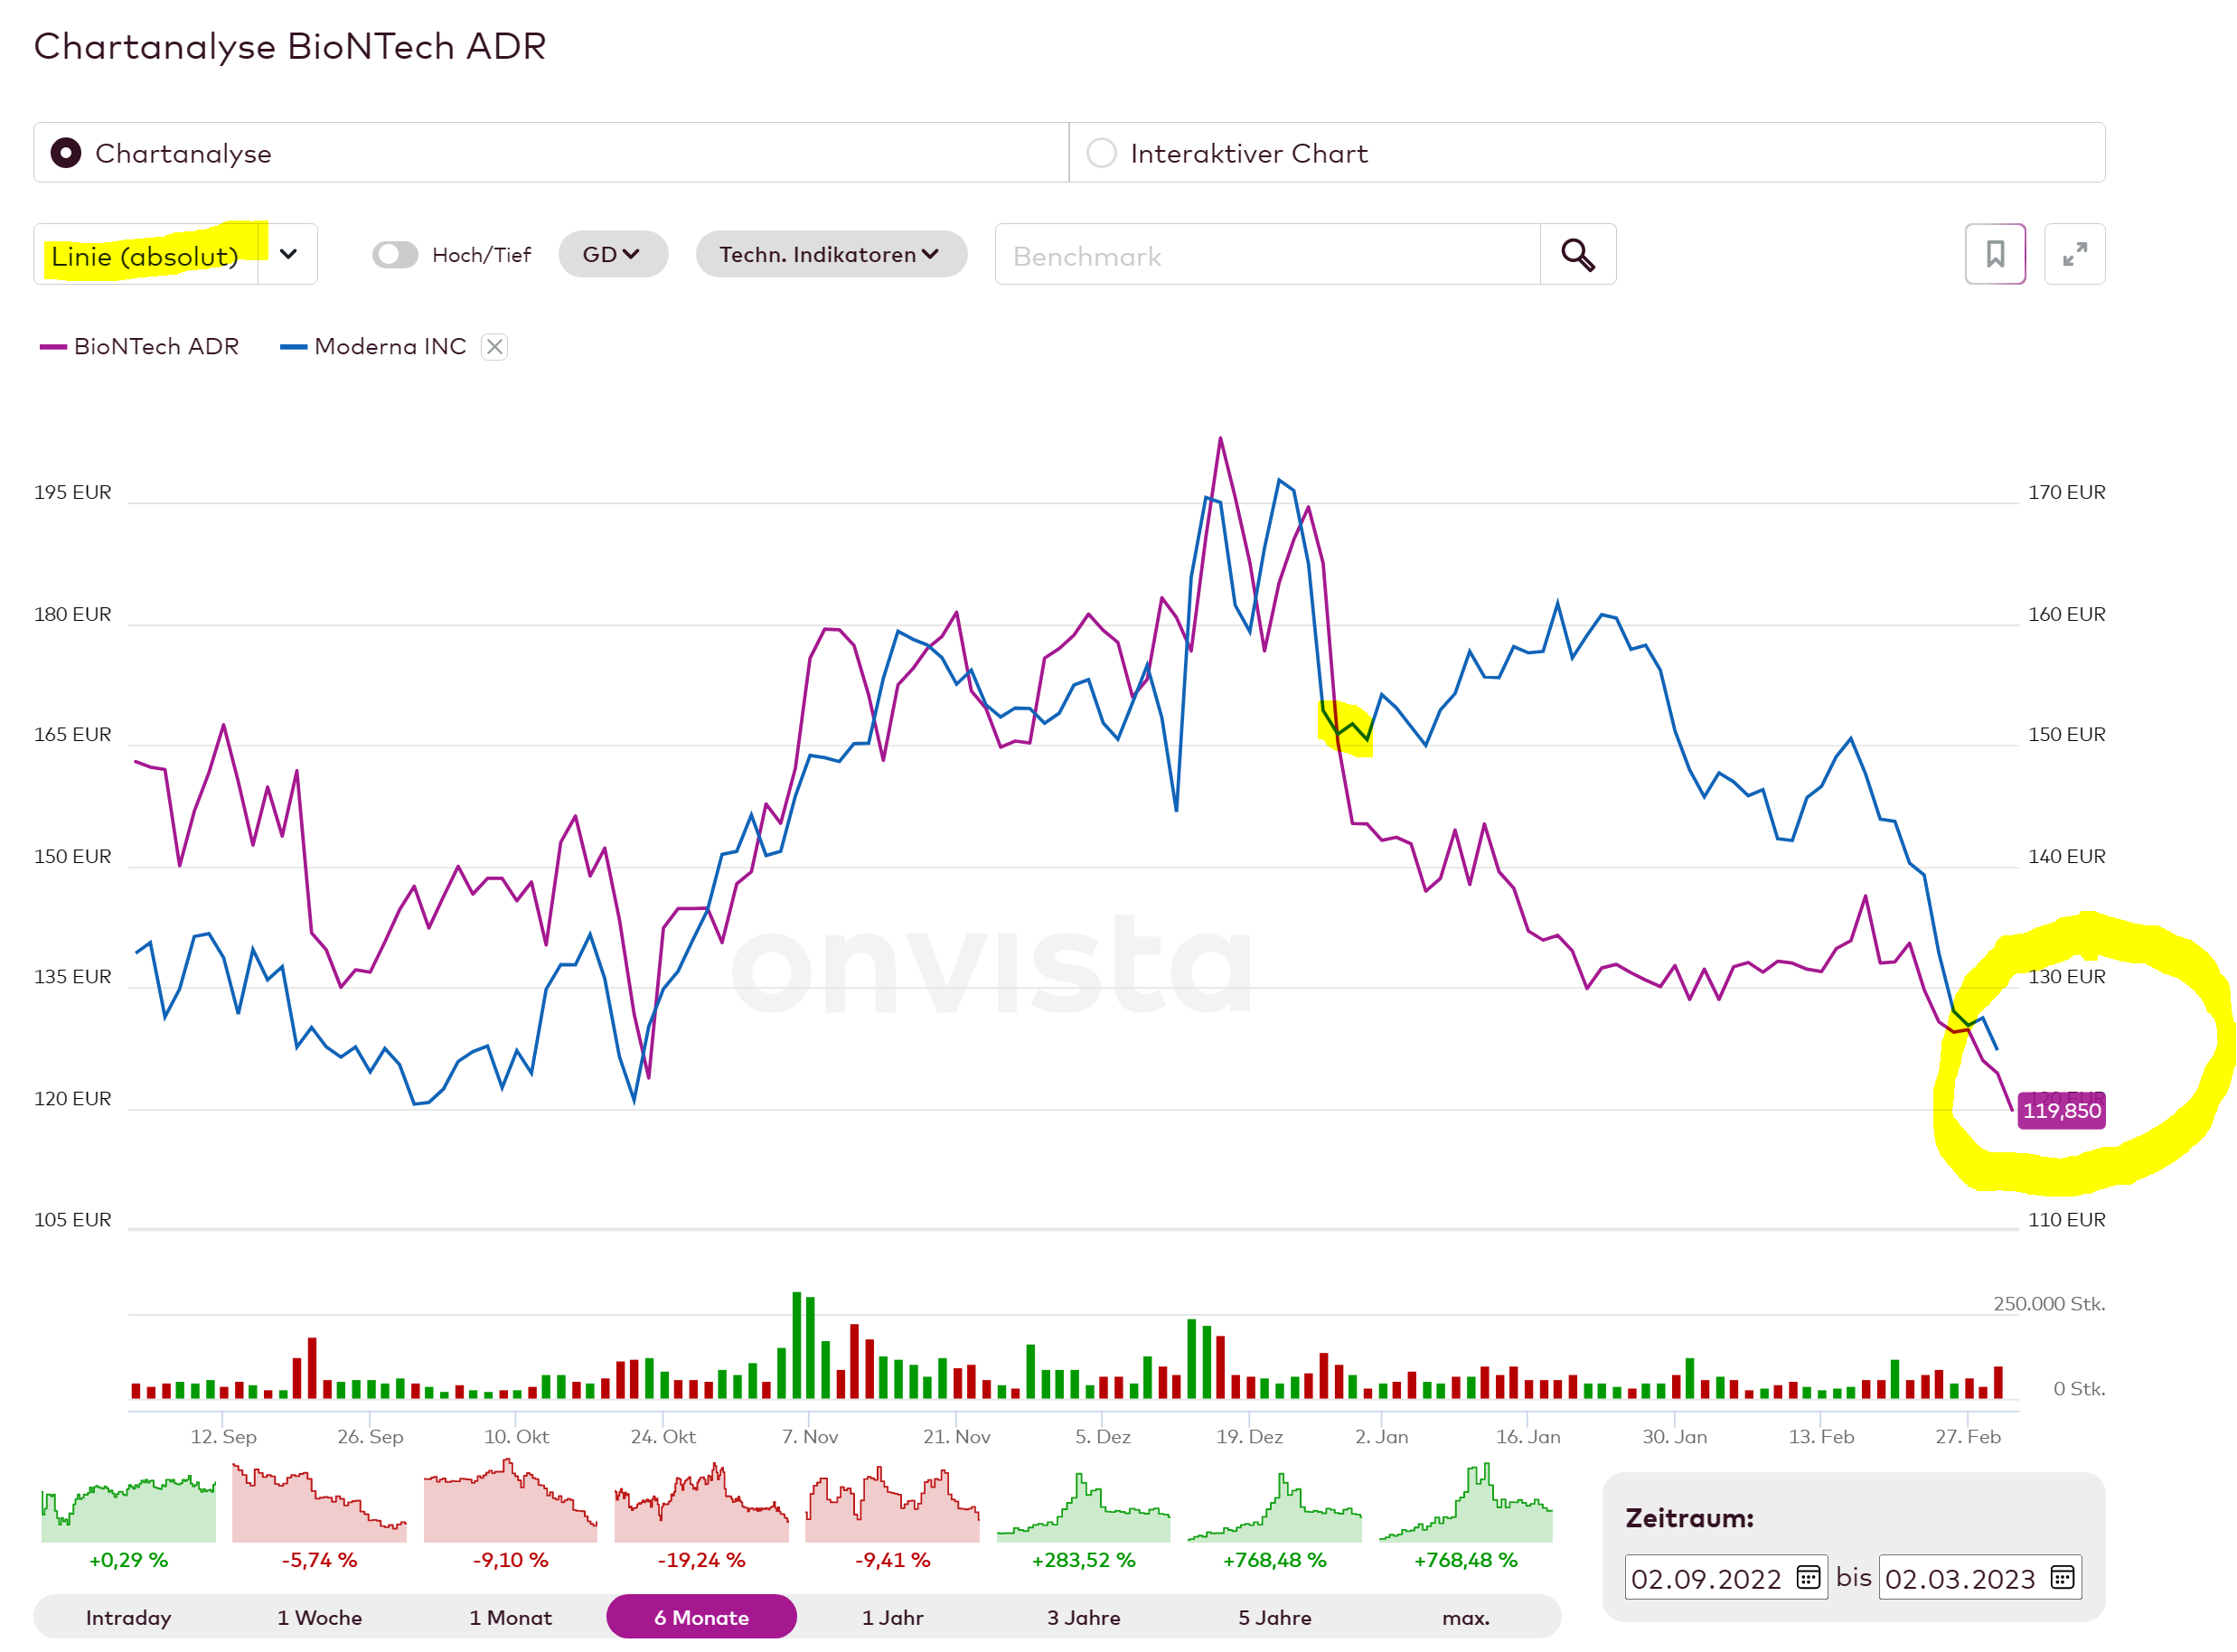
Task: Remove the Moderna INC comparison via its X icon
Action: 494,347
